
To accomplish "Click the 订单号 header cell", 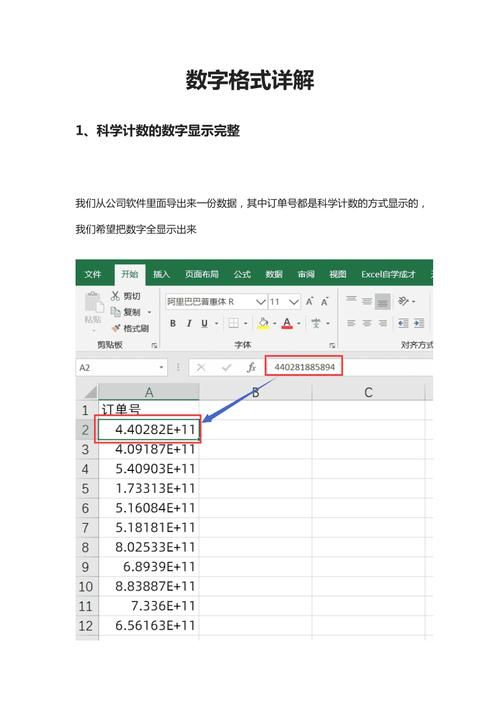I will click(x=149, y=410).
